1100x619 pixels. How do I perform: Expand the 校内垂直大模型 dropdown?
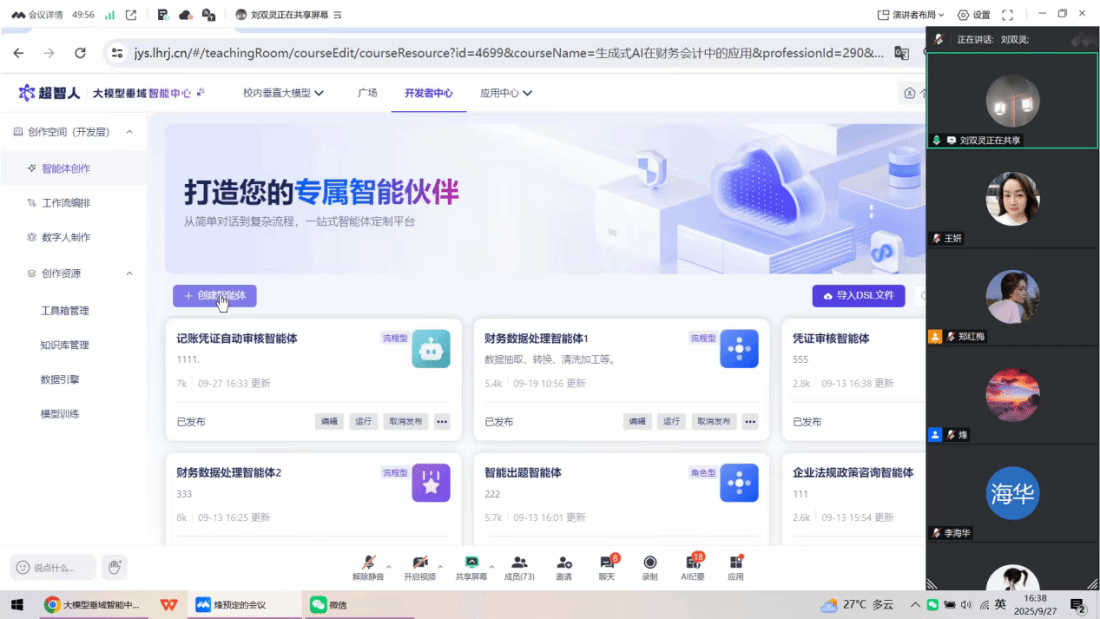pyautogui.click(x=283, y=93)
